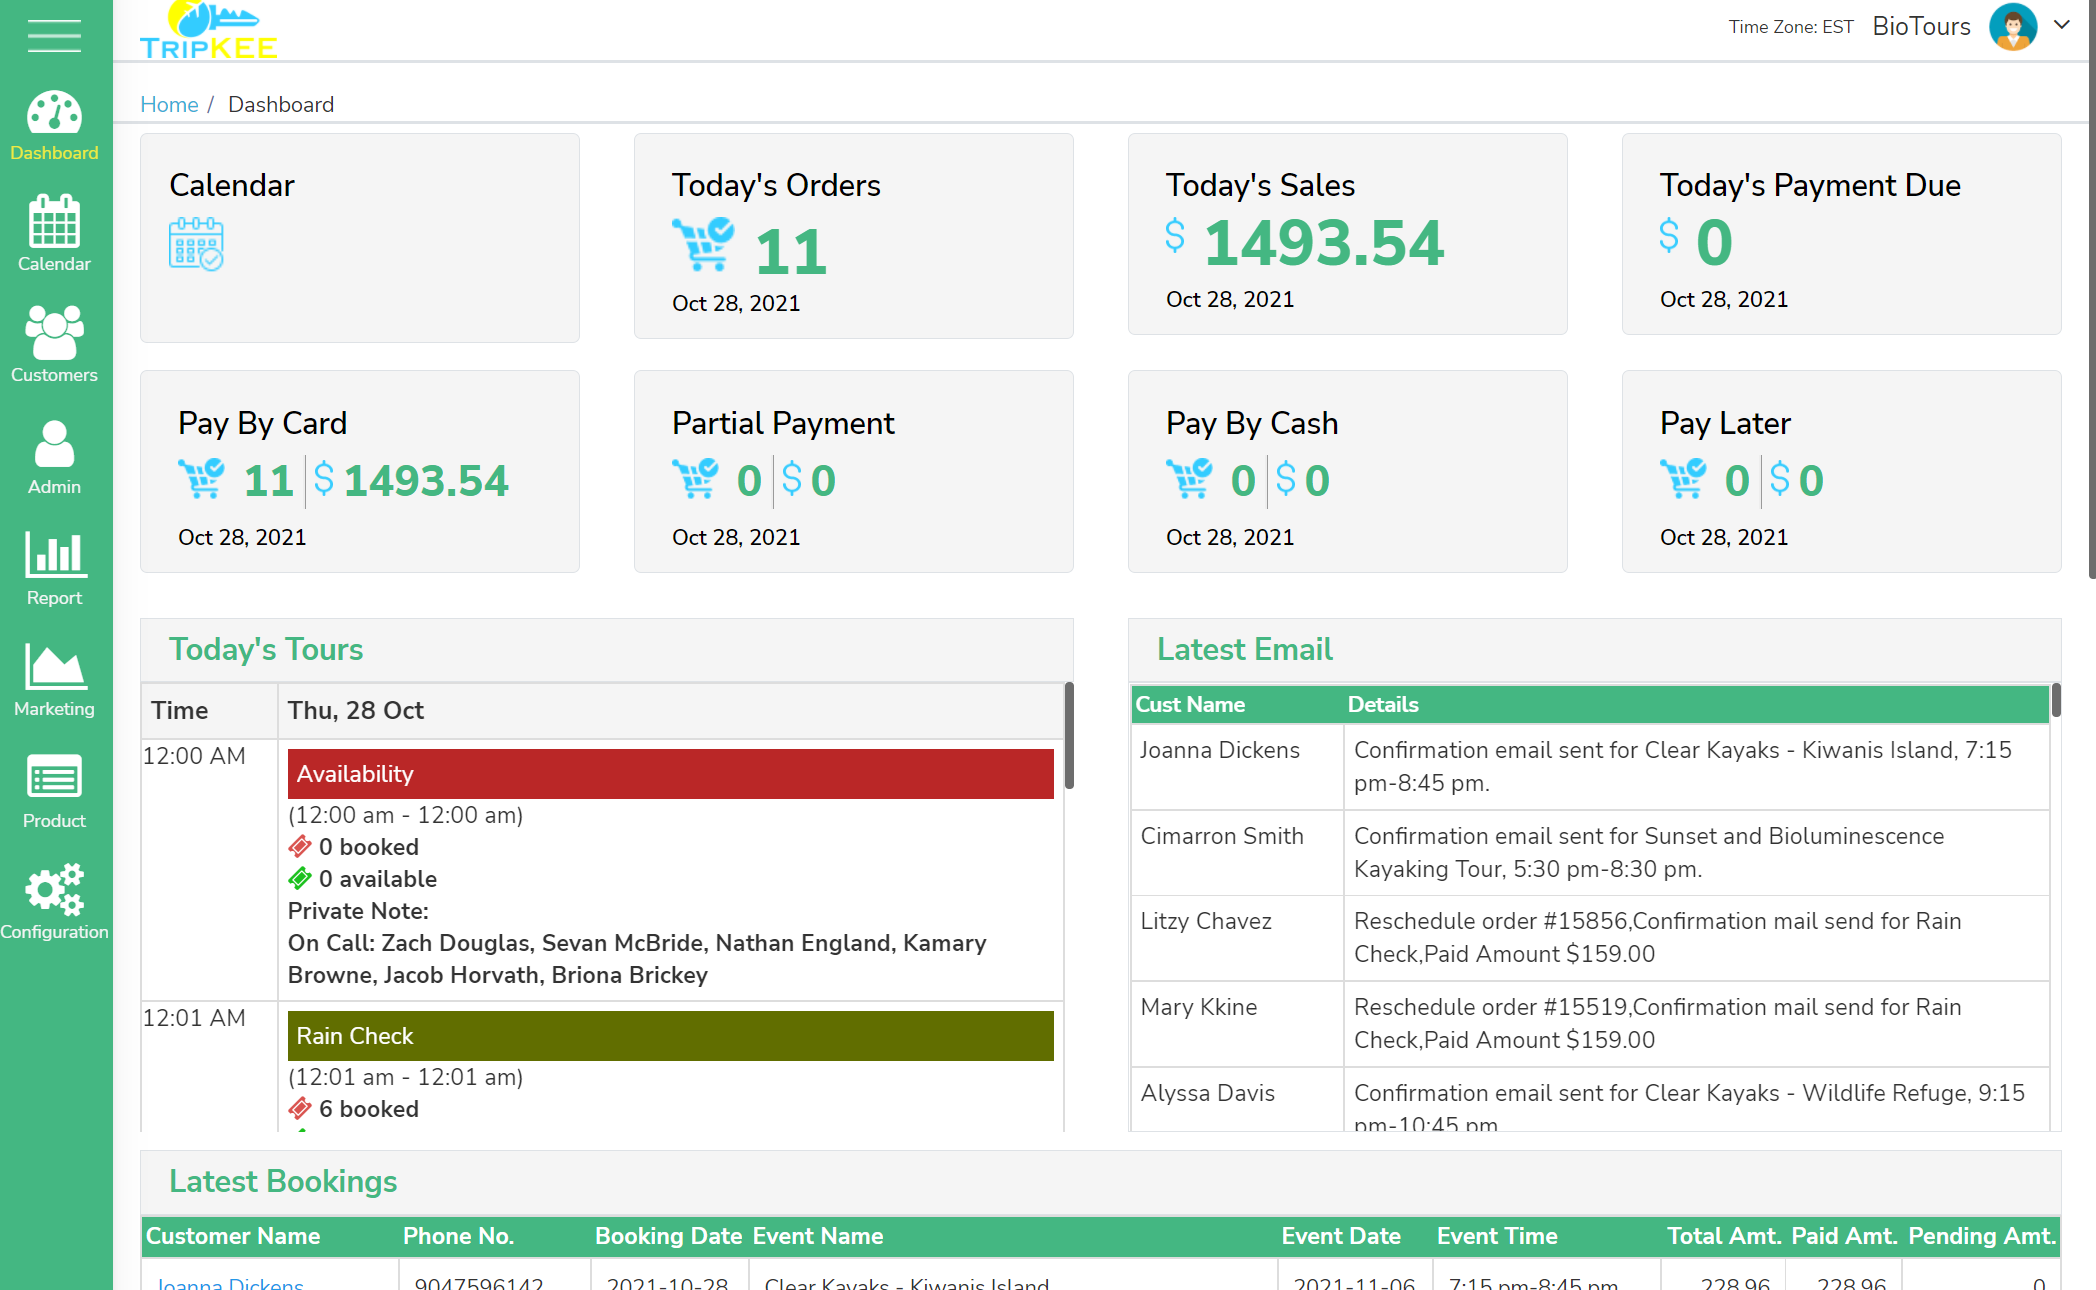Open the Dashboard section from the sidebar
The width and height of the screenshot is (2096, 1290).
[x=55, y=123]
